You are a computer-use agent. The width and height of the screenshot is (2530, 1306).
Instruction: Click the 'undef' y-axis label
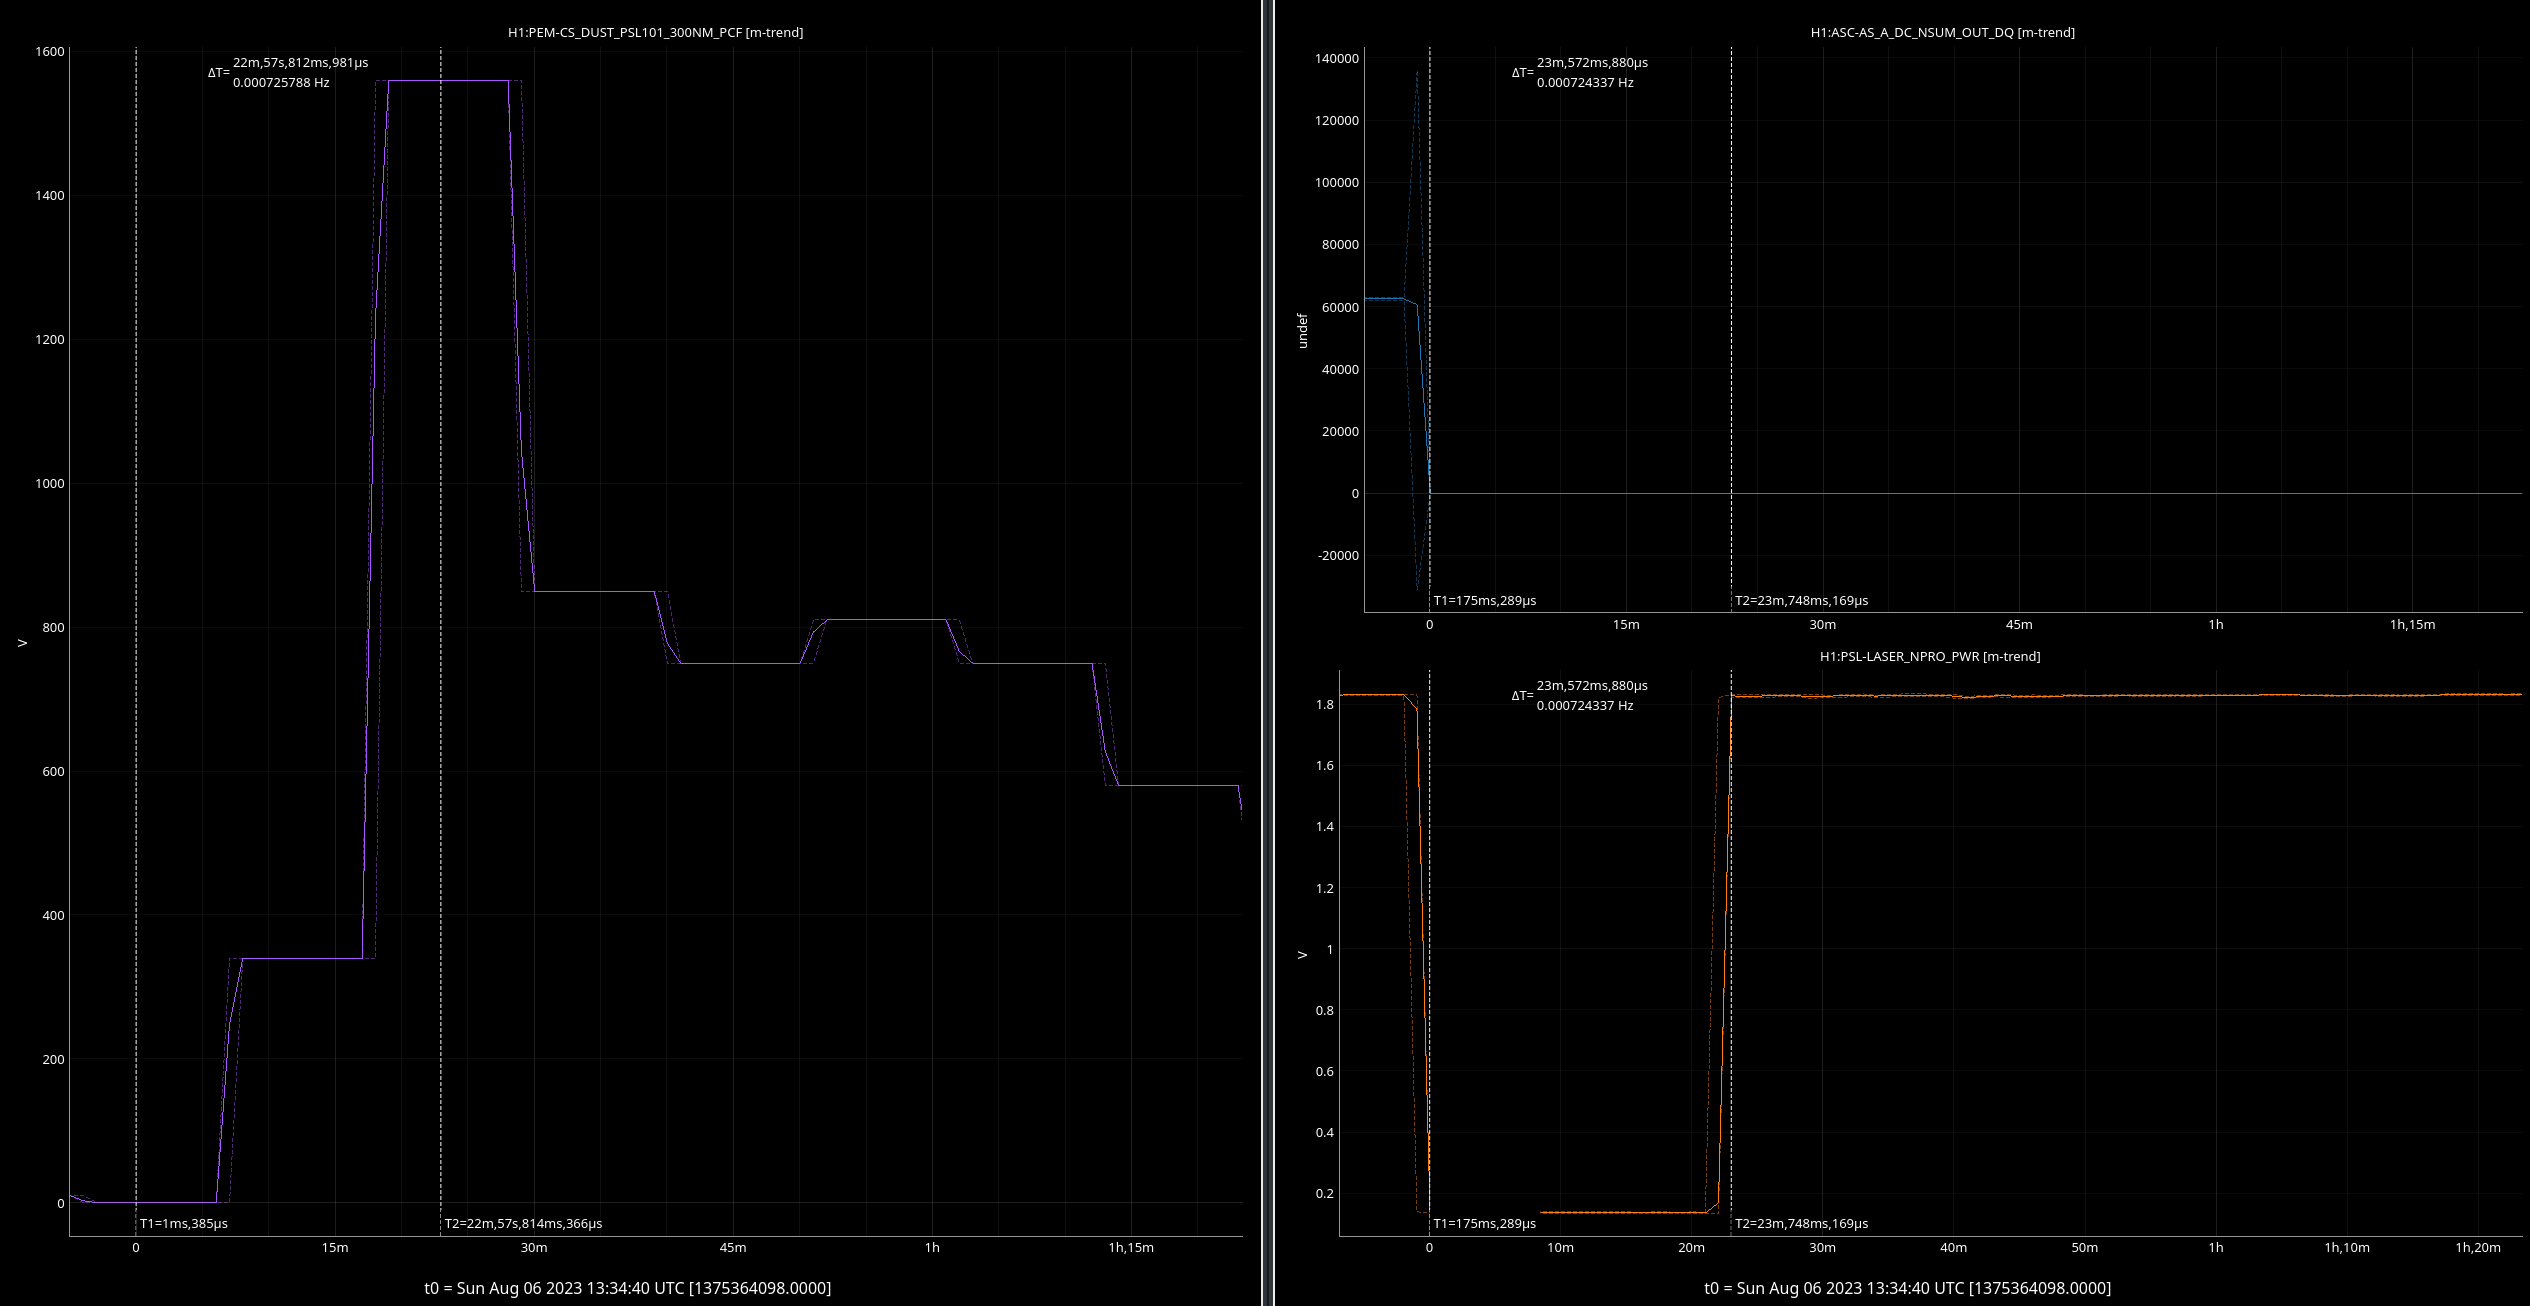coord(1302,331)
